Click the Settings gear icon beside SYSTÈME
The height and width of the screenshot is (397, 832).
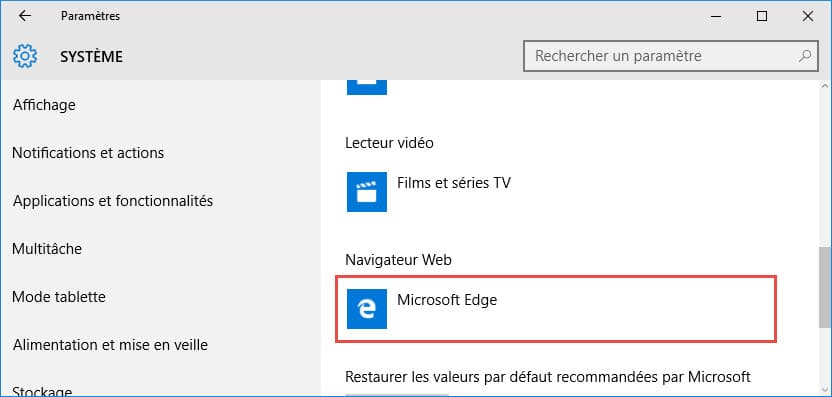[25, 56]
